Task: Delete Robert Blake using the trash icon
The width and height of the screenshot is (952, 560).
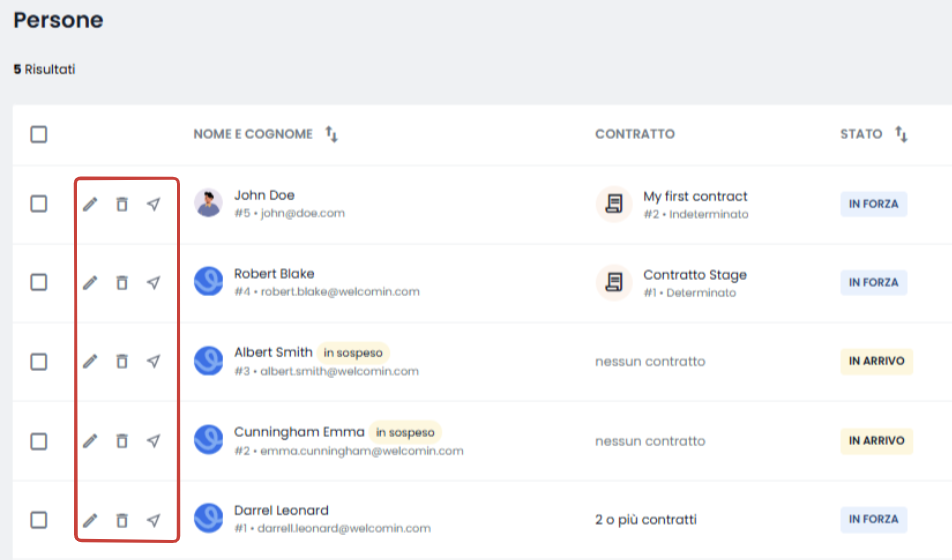Action: pos(122,282)
